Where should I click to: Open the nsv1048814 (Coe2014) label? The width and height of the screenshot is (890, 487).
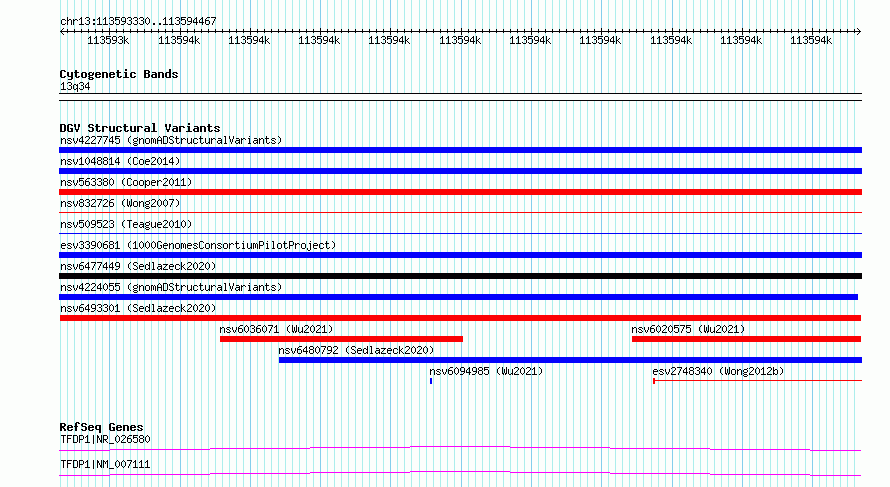[x=120, y=161]
